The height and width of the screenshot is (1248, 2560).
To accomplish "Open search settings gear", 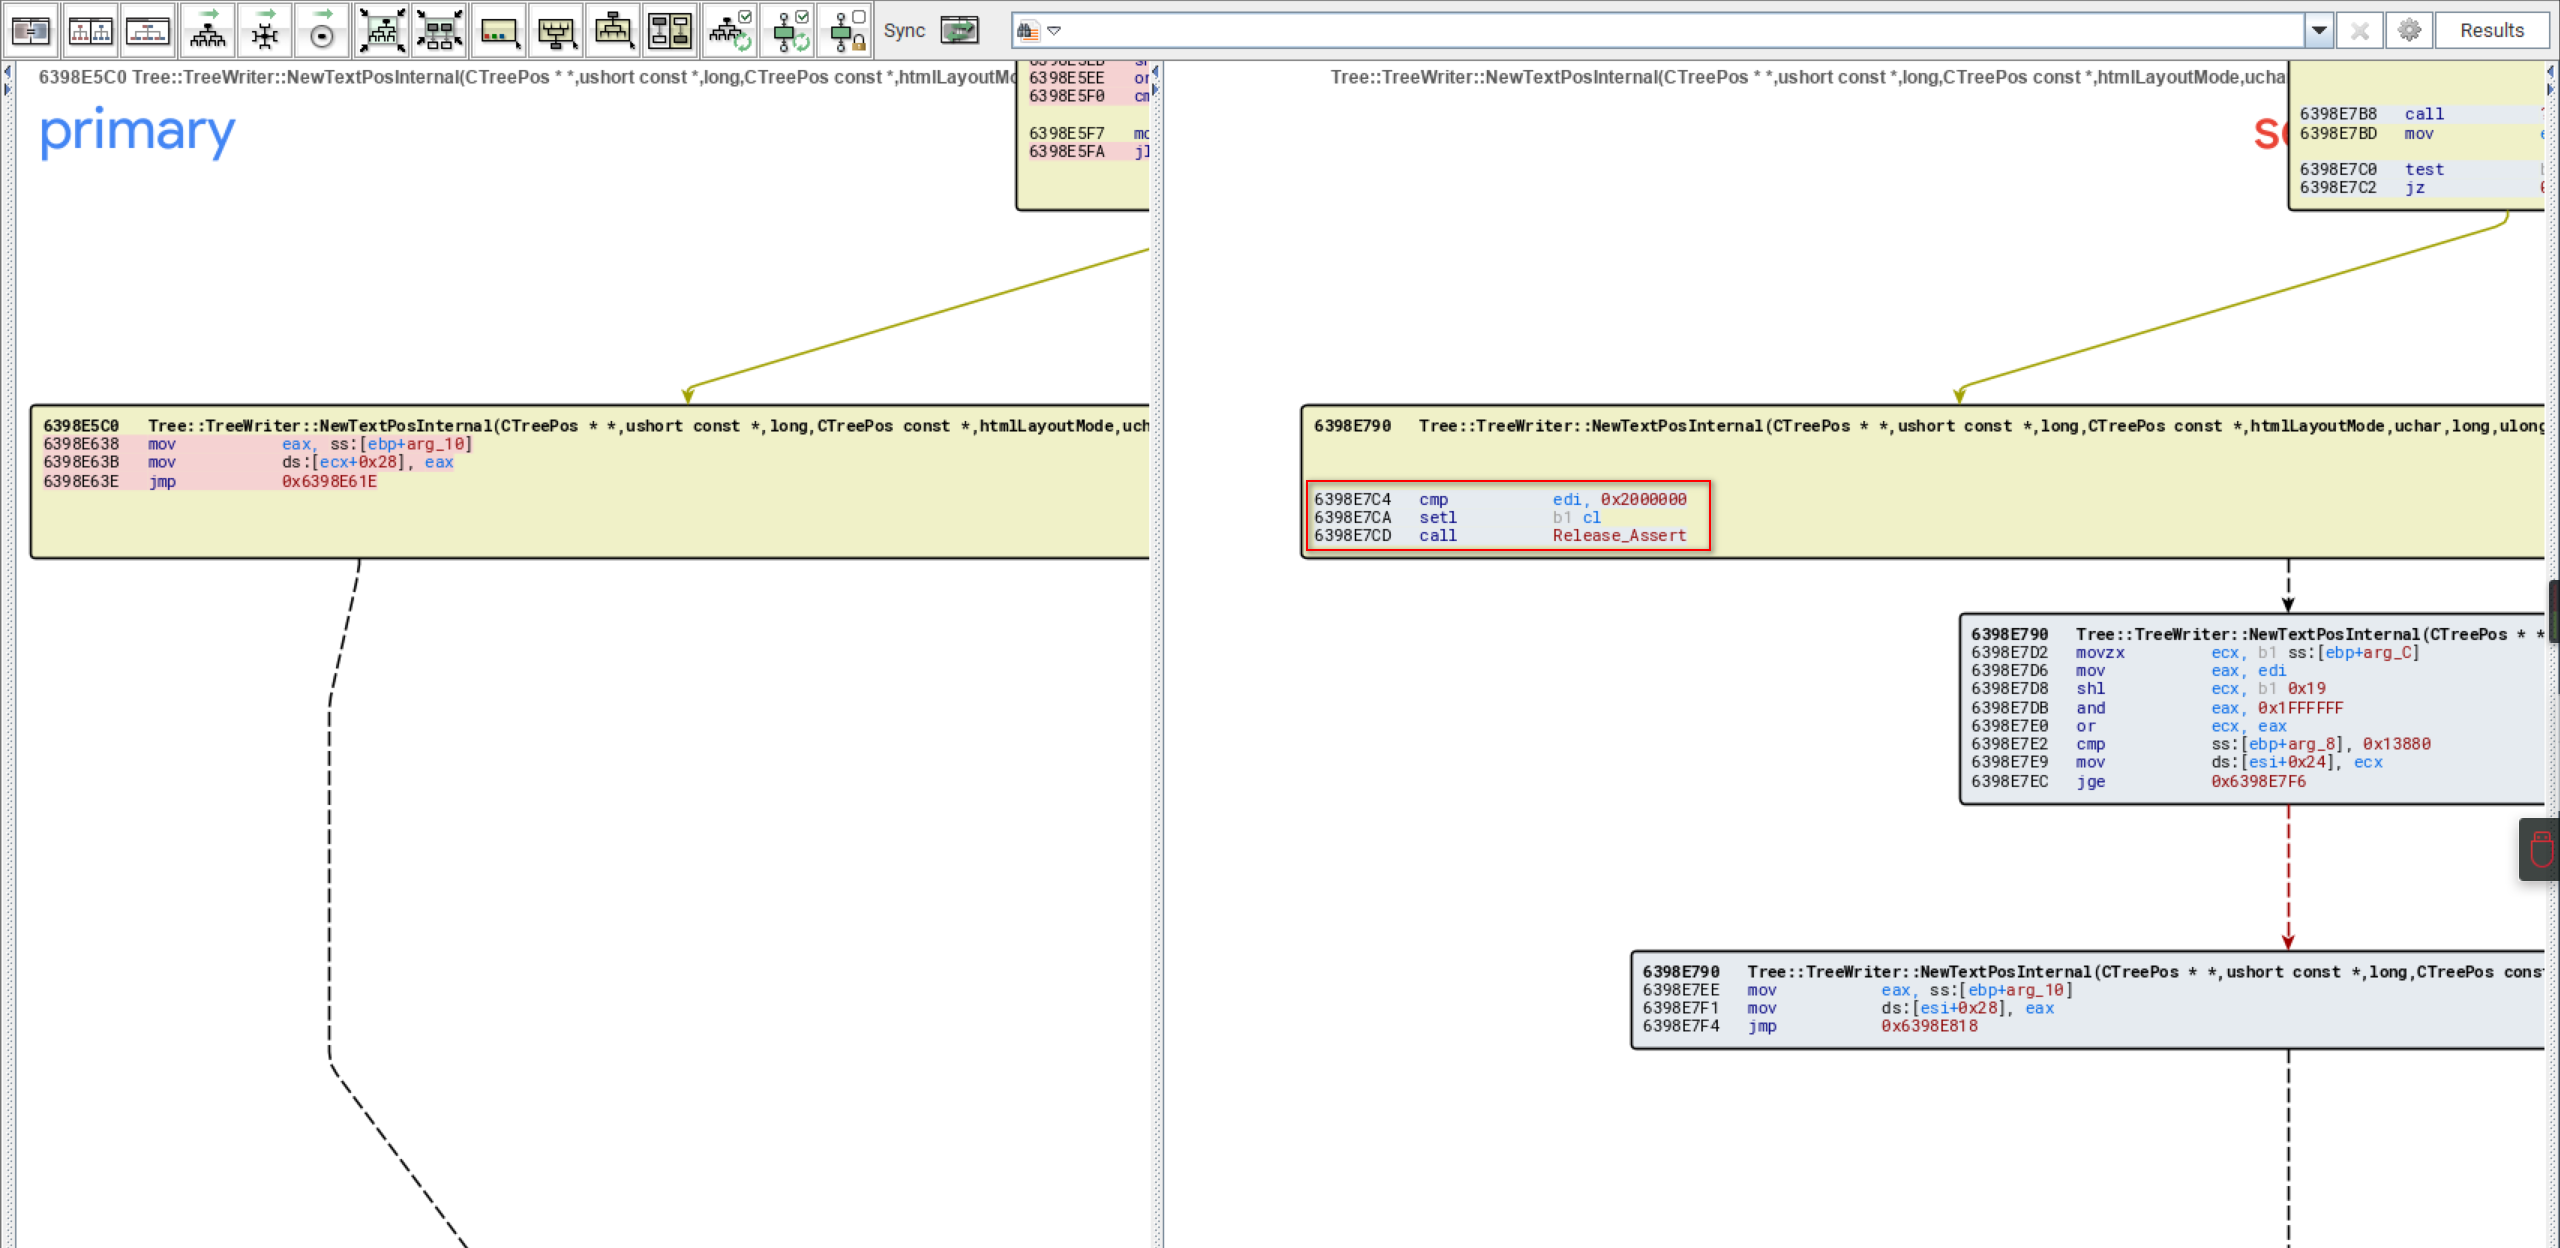I will pos(2410,31).
